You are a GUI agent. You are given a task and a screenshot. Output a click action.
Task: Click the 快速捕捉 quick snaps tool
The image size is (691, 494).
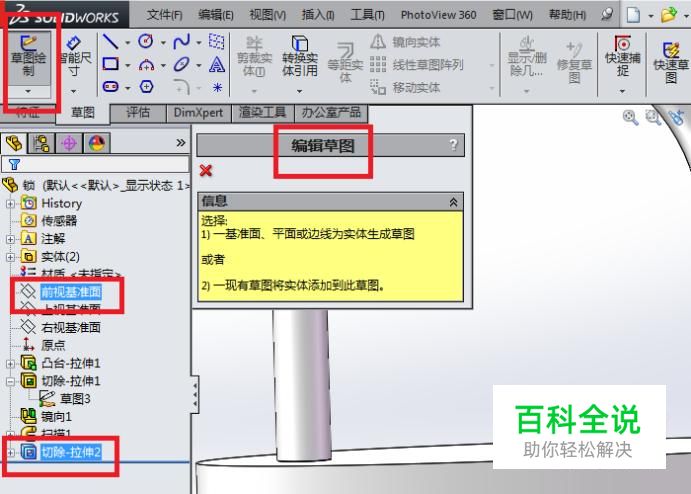[x=622, y=56]
